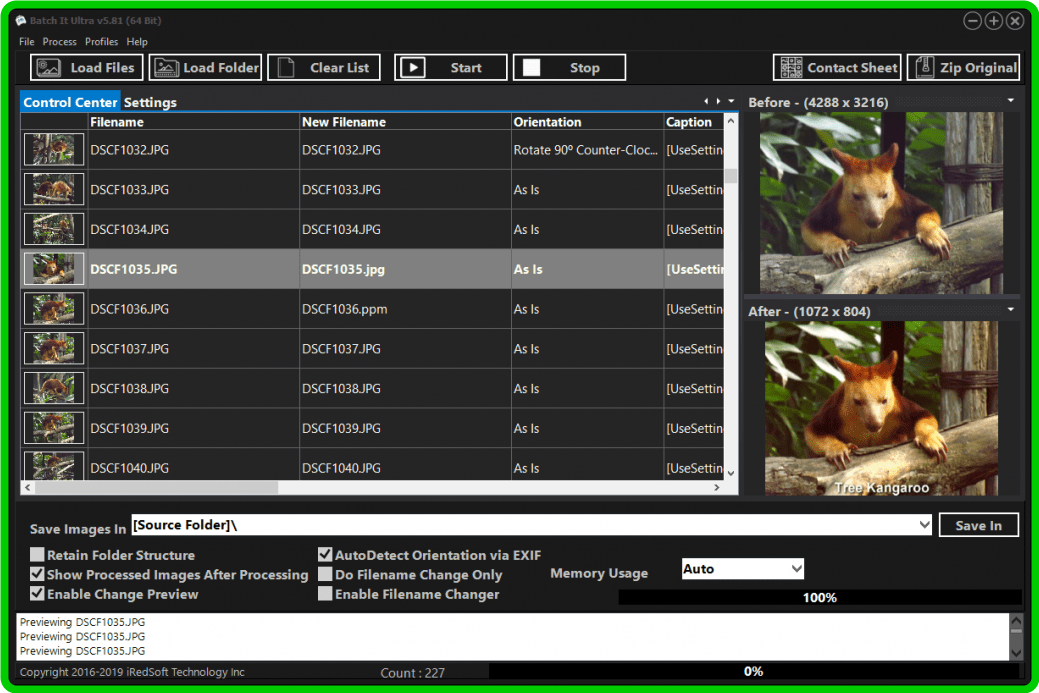Click the Zip Original button label

(979, 68)
